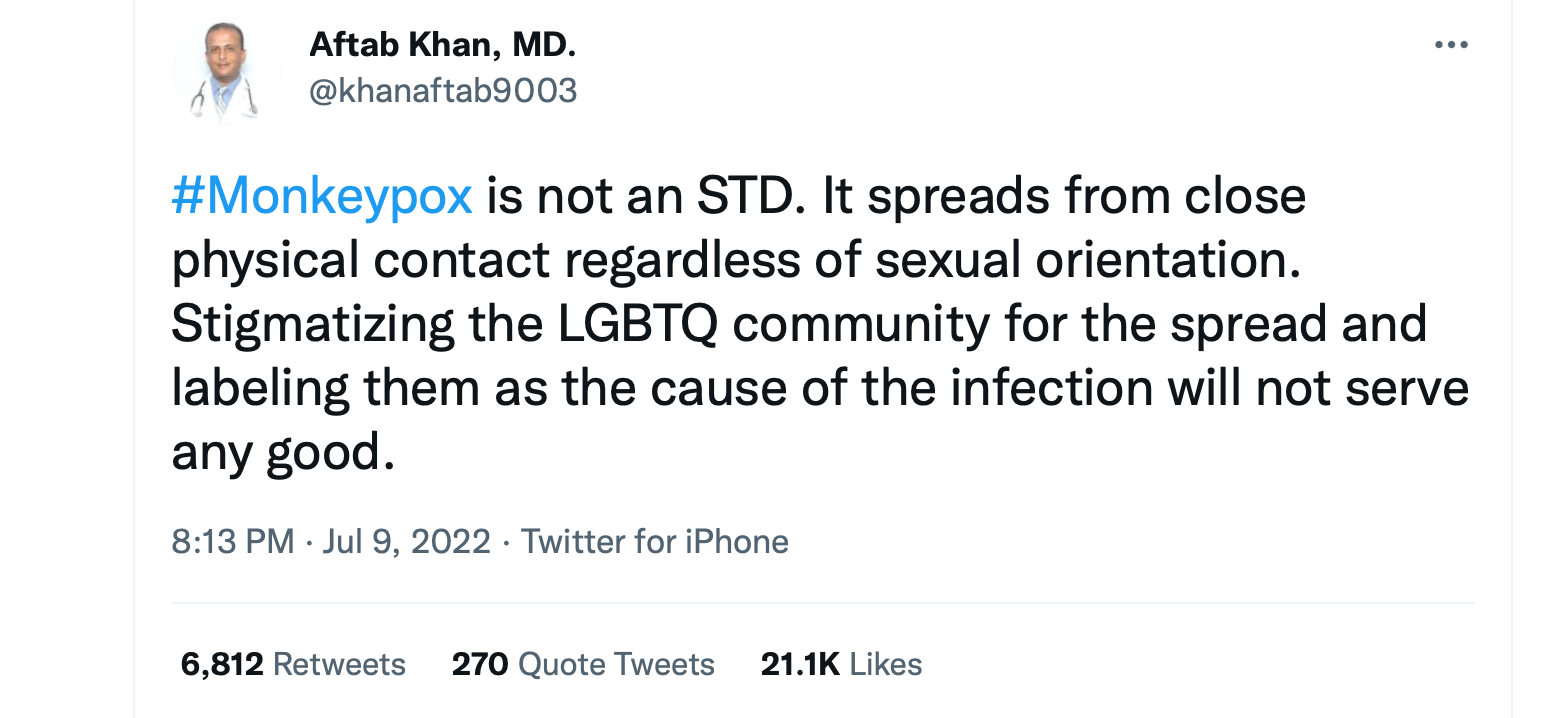Image resolution: width=1568 pixels, height=718 pixels.
Task: Open the #Monkeypox hashtag
Action: click(x=322, y=197)
